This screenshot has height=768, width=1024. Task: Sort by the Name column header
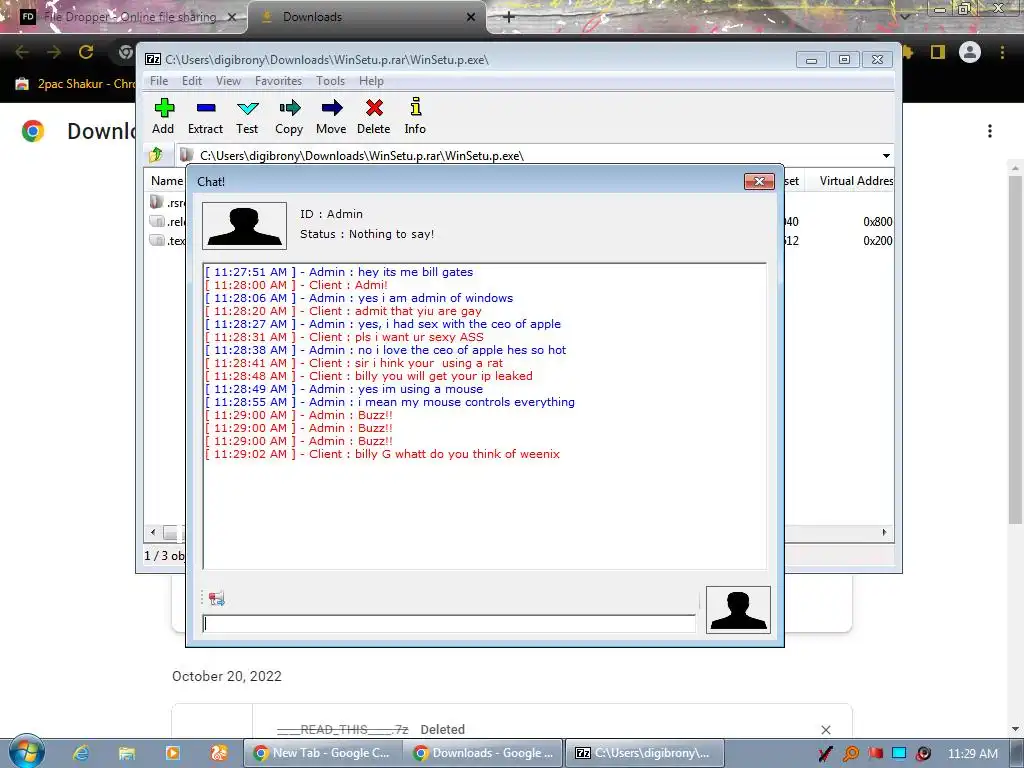[167, 181]
